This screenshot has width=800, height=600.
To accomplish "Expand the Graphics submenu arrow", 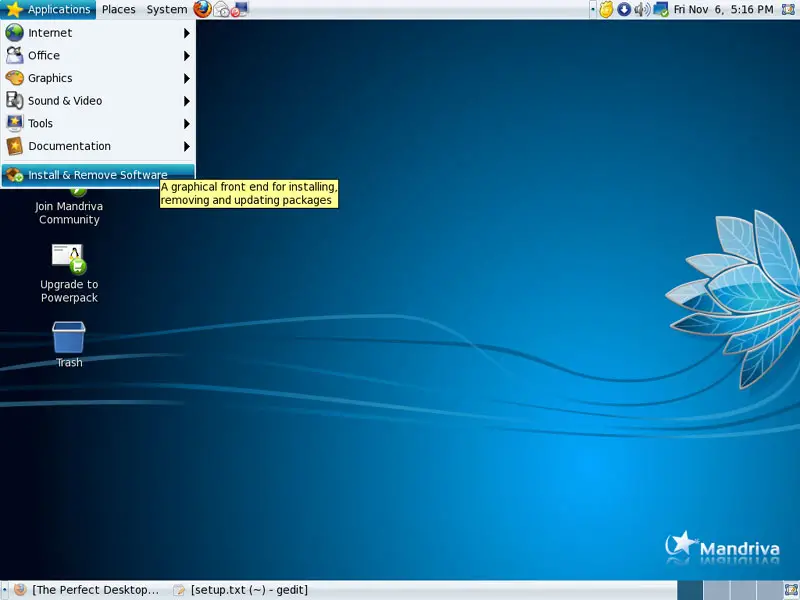I will pyautogui.click(x=187, y=79).
